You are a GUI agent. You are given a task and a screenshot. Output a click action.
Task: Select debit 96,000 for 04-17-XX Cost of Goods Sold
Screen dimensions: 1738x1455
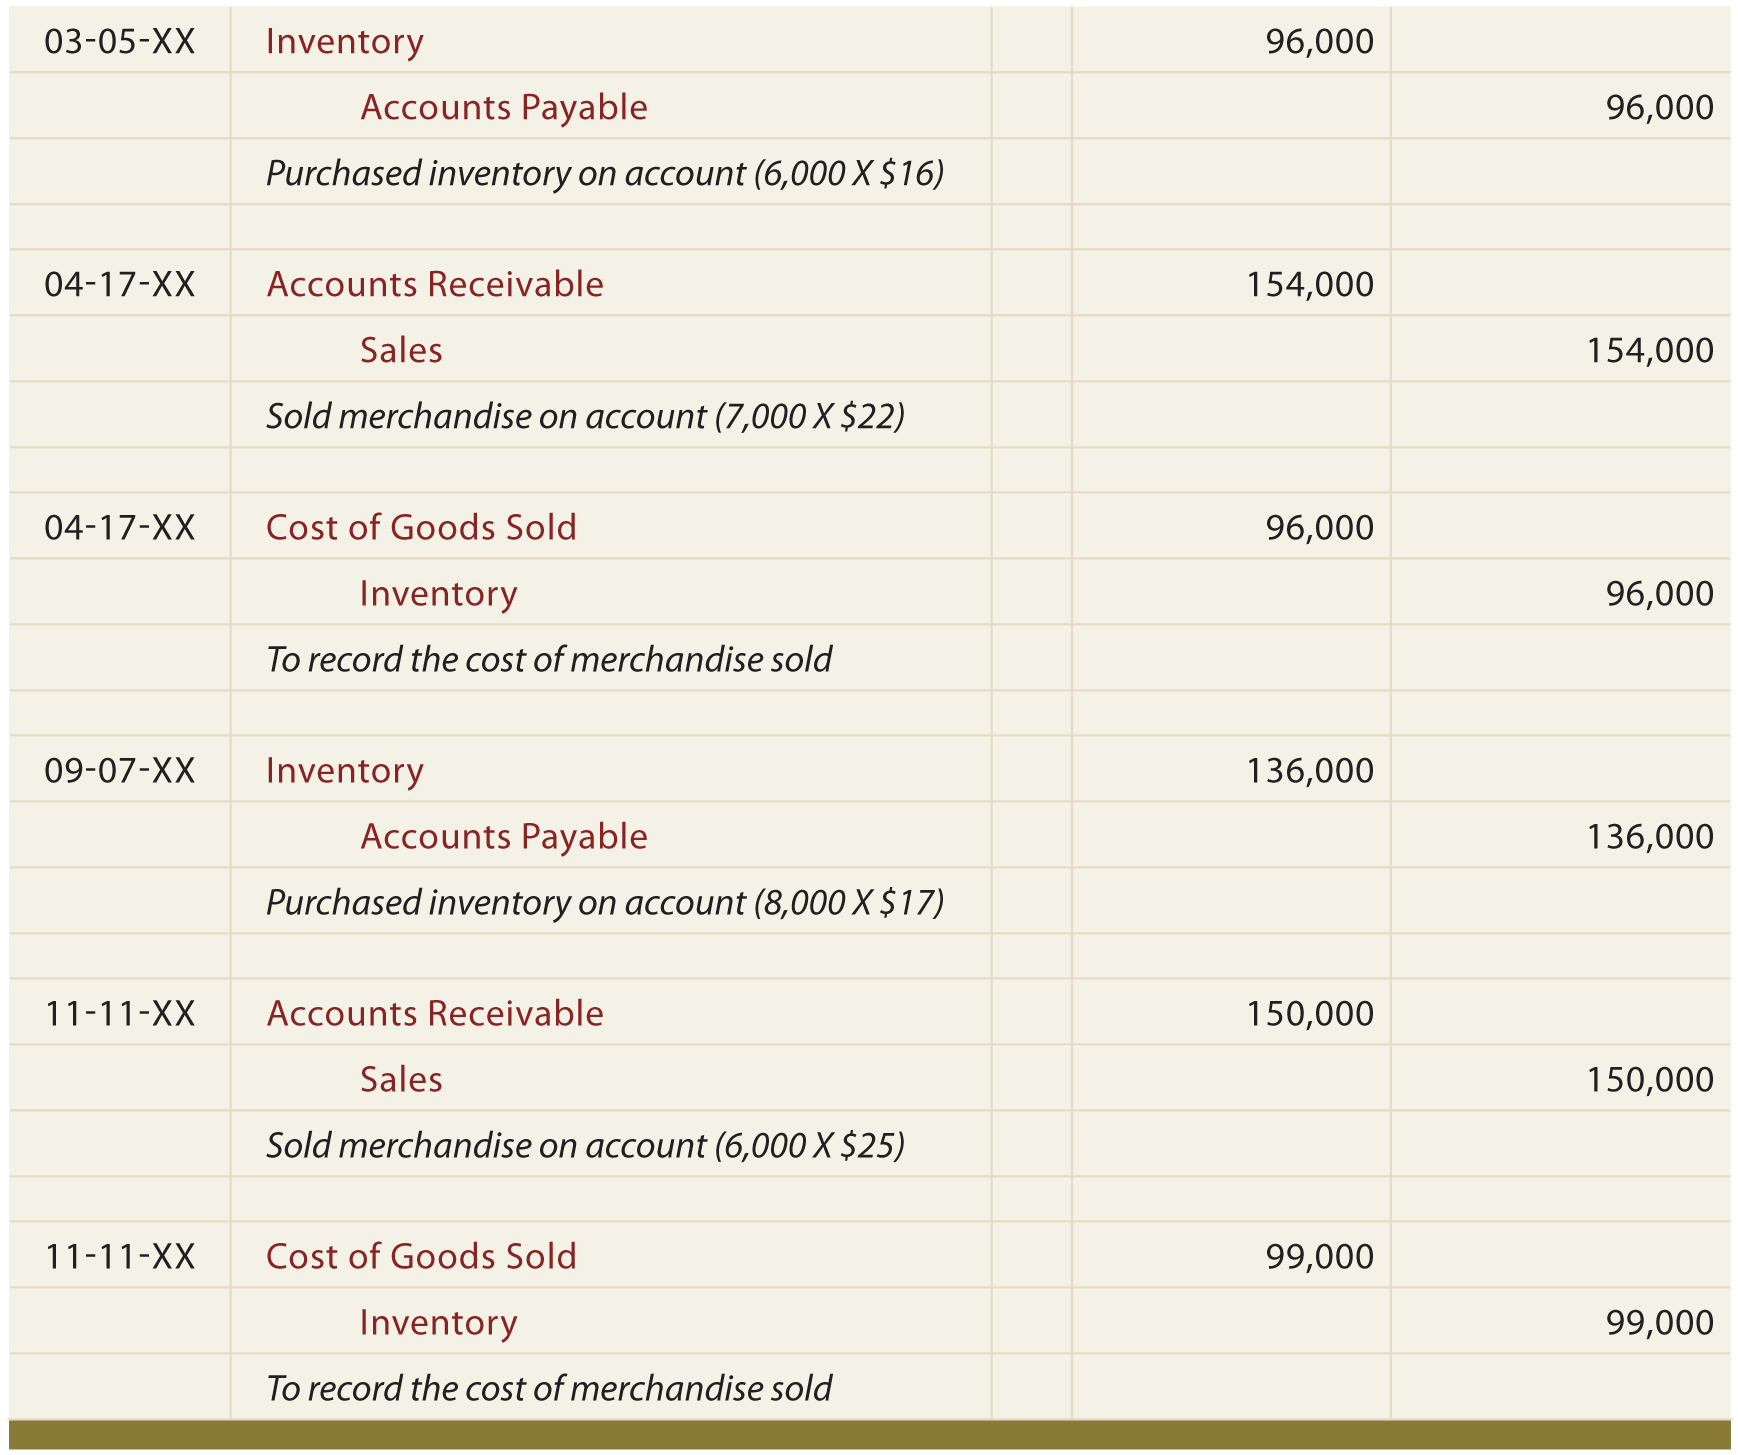coord(1320,528)
